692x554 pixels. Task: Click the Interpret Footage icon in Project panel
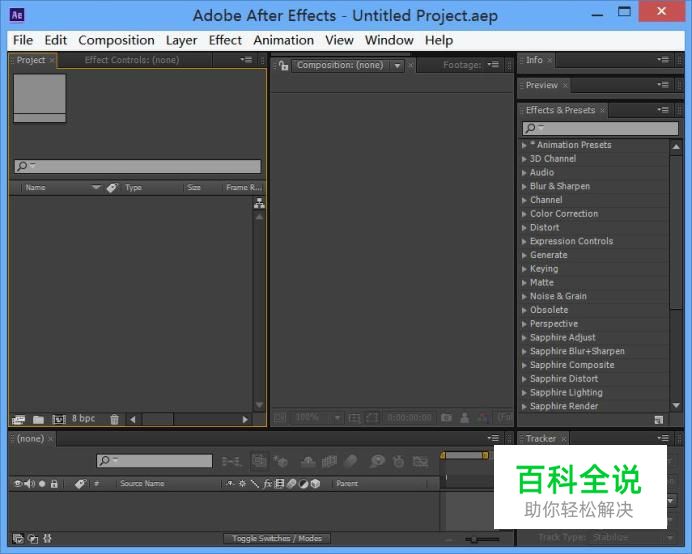point(18,419)
